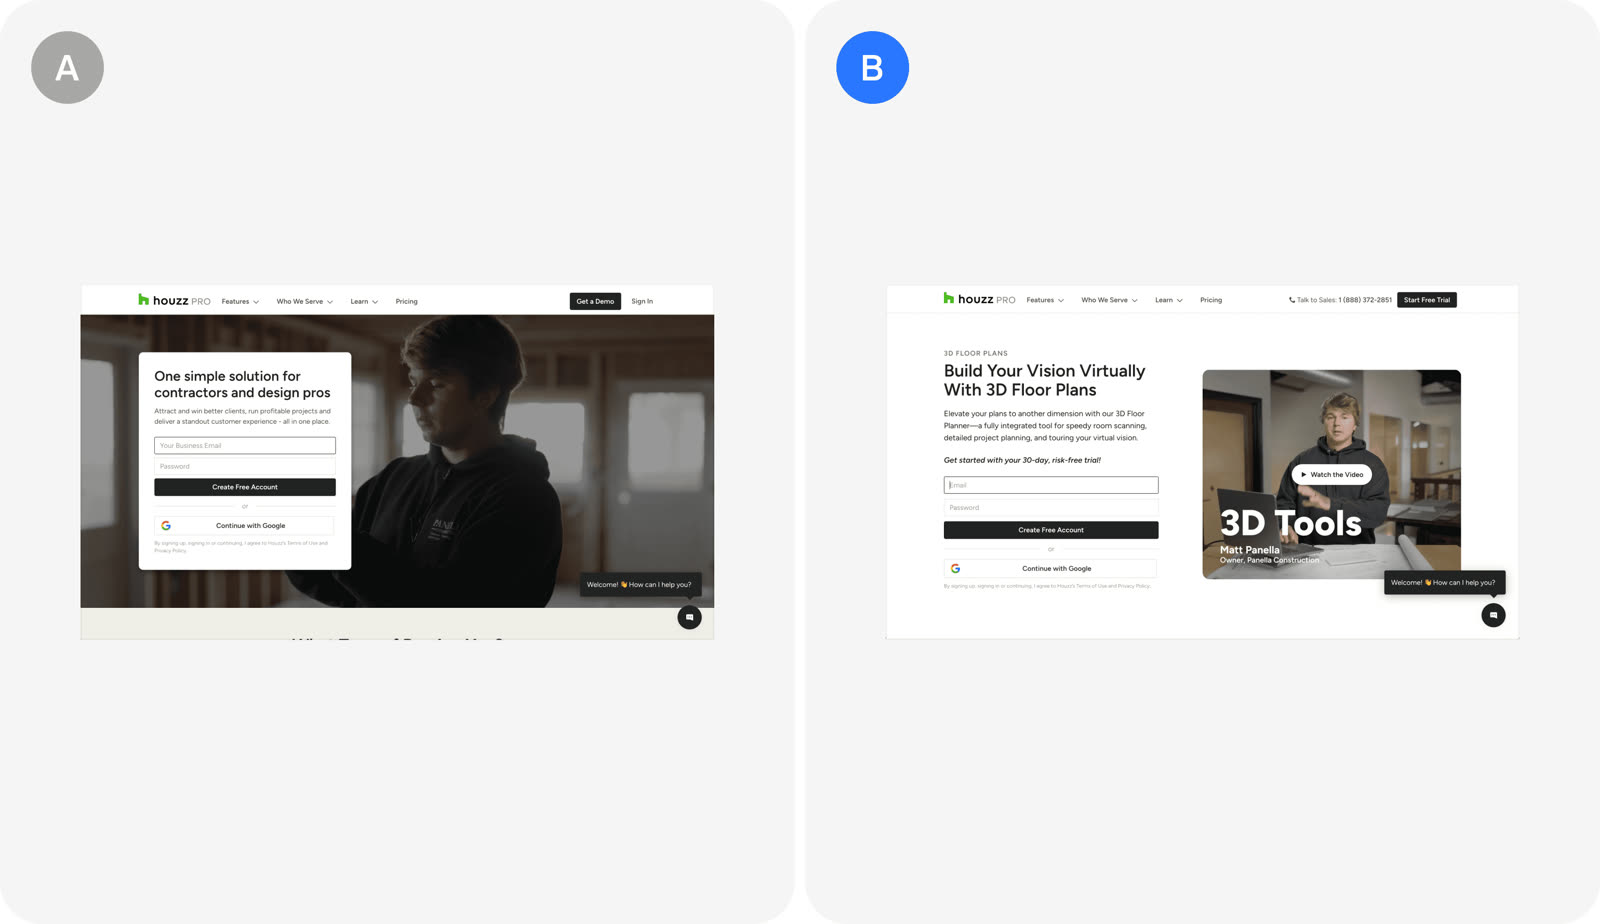Viewport: 1600px width, 924px height.
Task: Click the heading 'Build Your Vision Virtually'
Action: (1044, 371)
